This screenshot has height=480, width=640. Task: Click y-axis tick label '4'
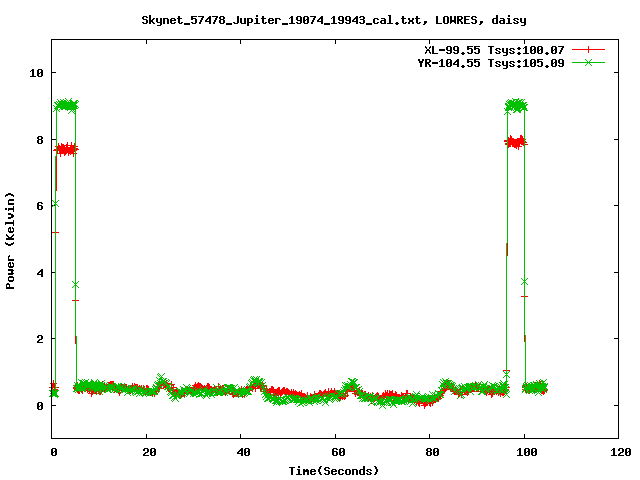click(40, 273)
